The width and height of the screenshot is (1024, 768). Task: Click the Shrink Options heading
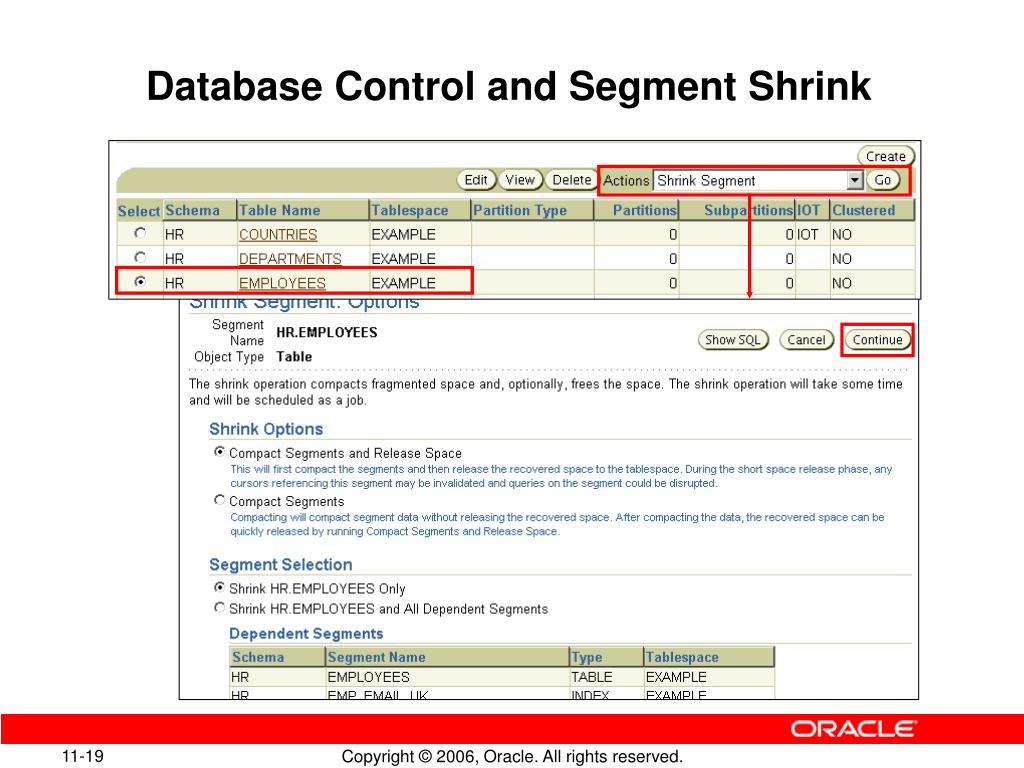(266, 429)
